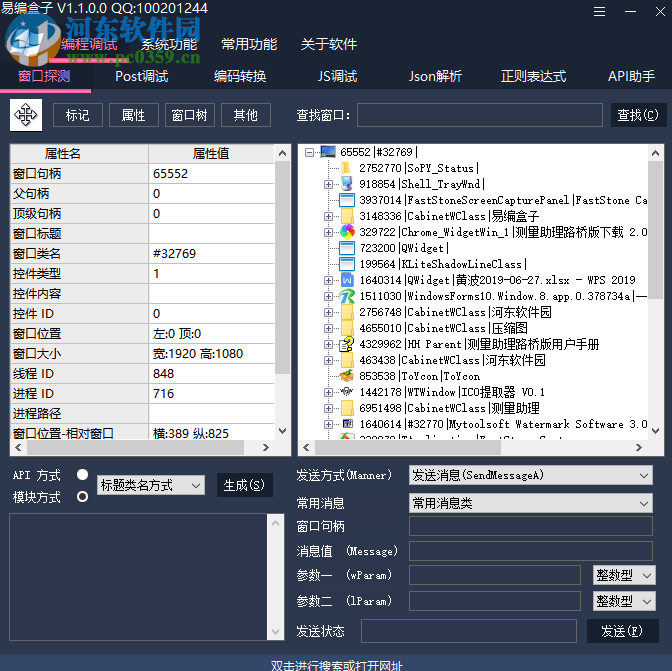The height and width of the screenshot is (671, 672).
Task: Click the colorful Chrome_WidgetWin_1 icon
Action: [347, 232]
